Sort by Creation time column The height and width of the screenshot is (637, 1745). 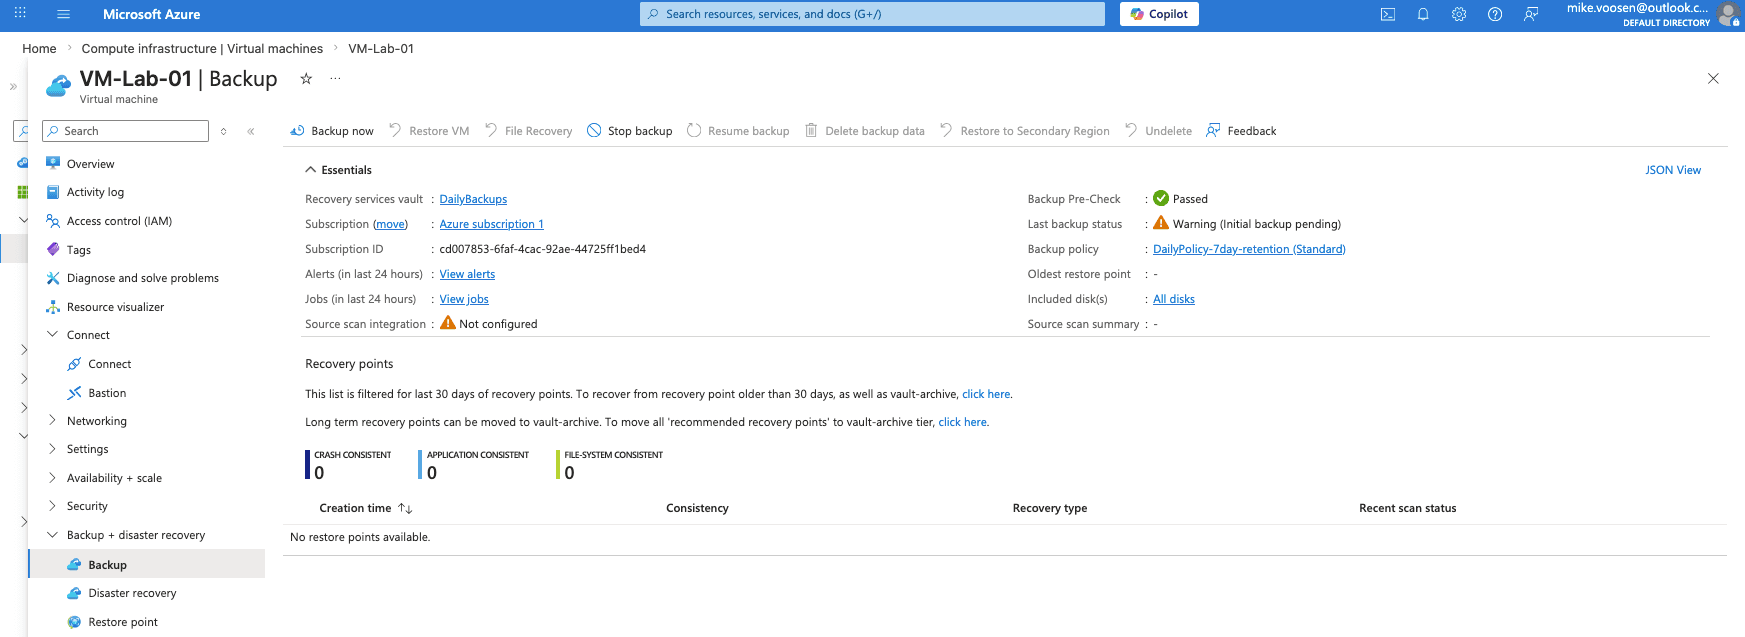365,508
